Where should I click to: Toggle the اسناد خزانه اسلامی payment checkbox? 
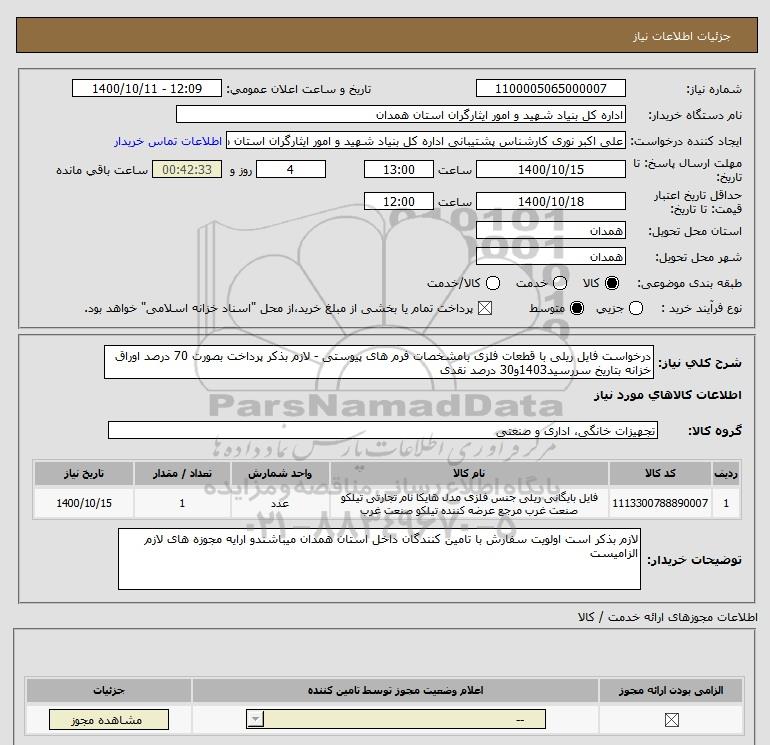(485, 309)
